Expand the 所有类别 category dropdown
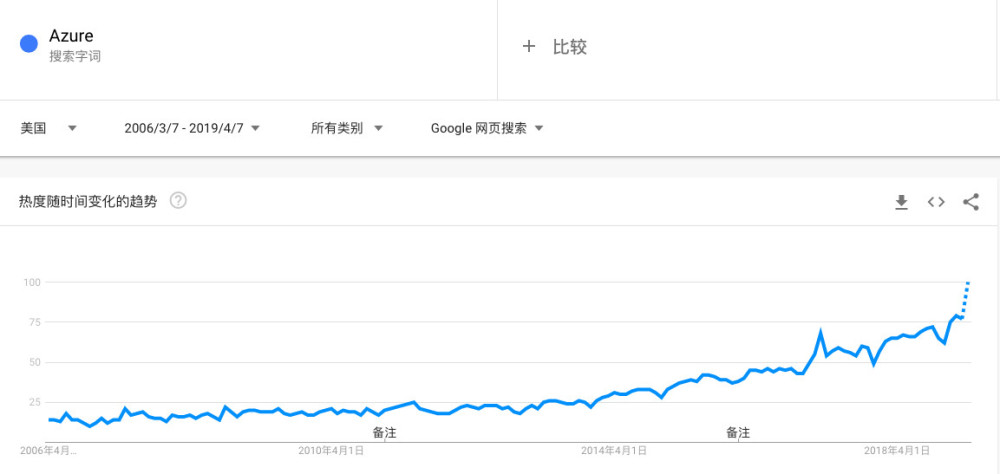Image resolution: width=1000 pixels, height=474 pixels. click(x=348, y=128)
